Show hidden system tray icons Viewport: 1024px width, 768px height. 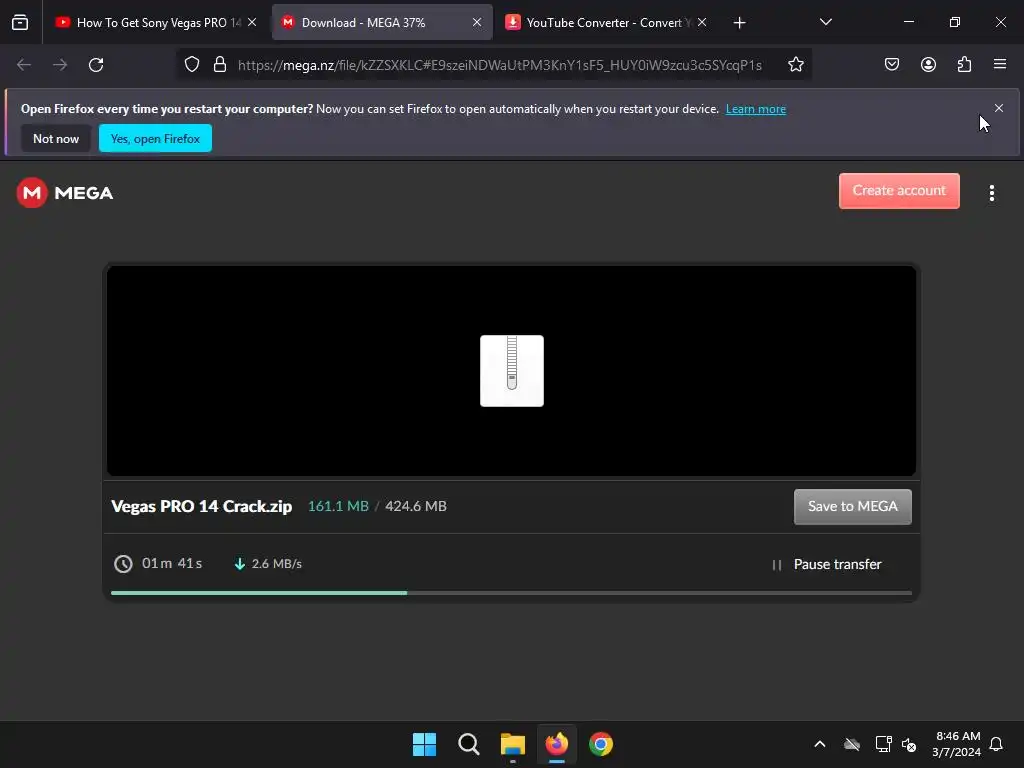[x=820, y=744]
